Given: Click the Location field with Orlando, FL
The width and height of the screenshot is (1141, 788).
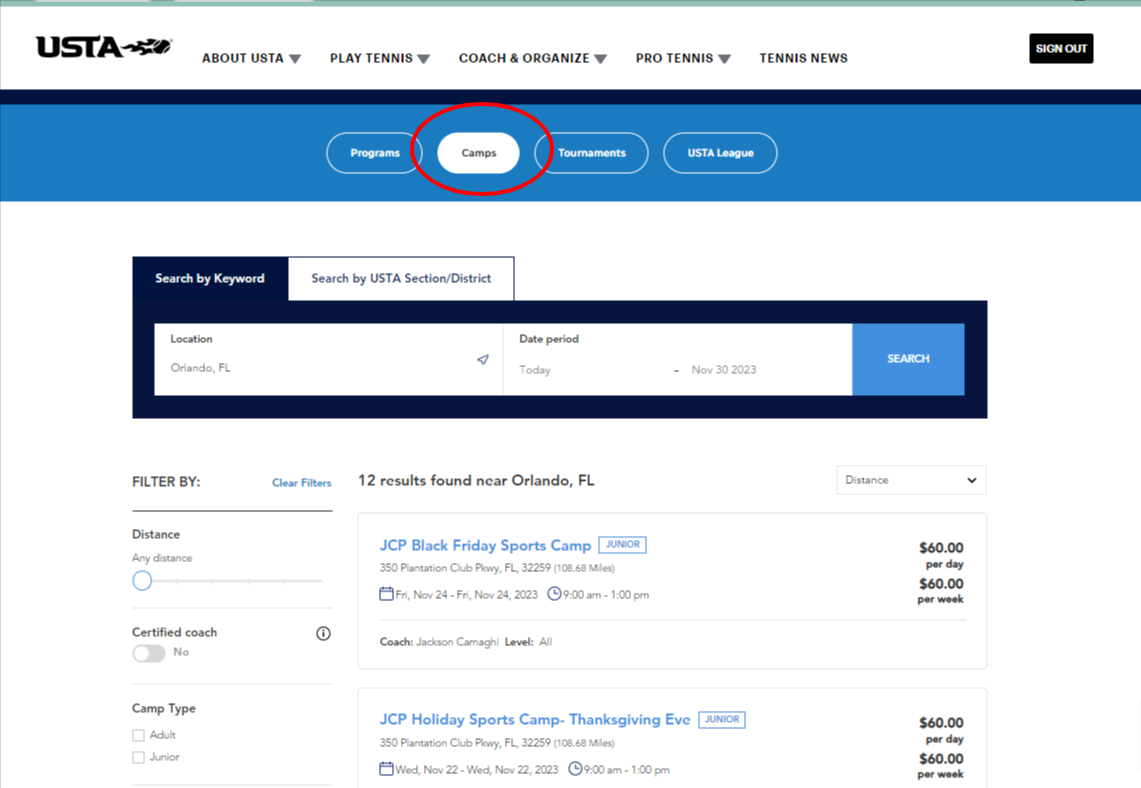Looking at the screenshot, I should (328, 359).
